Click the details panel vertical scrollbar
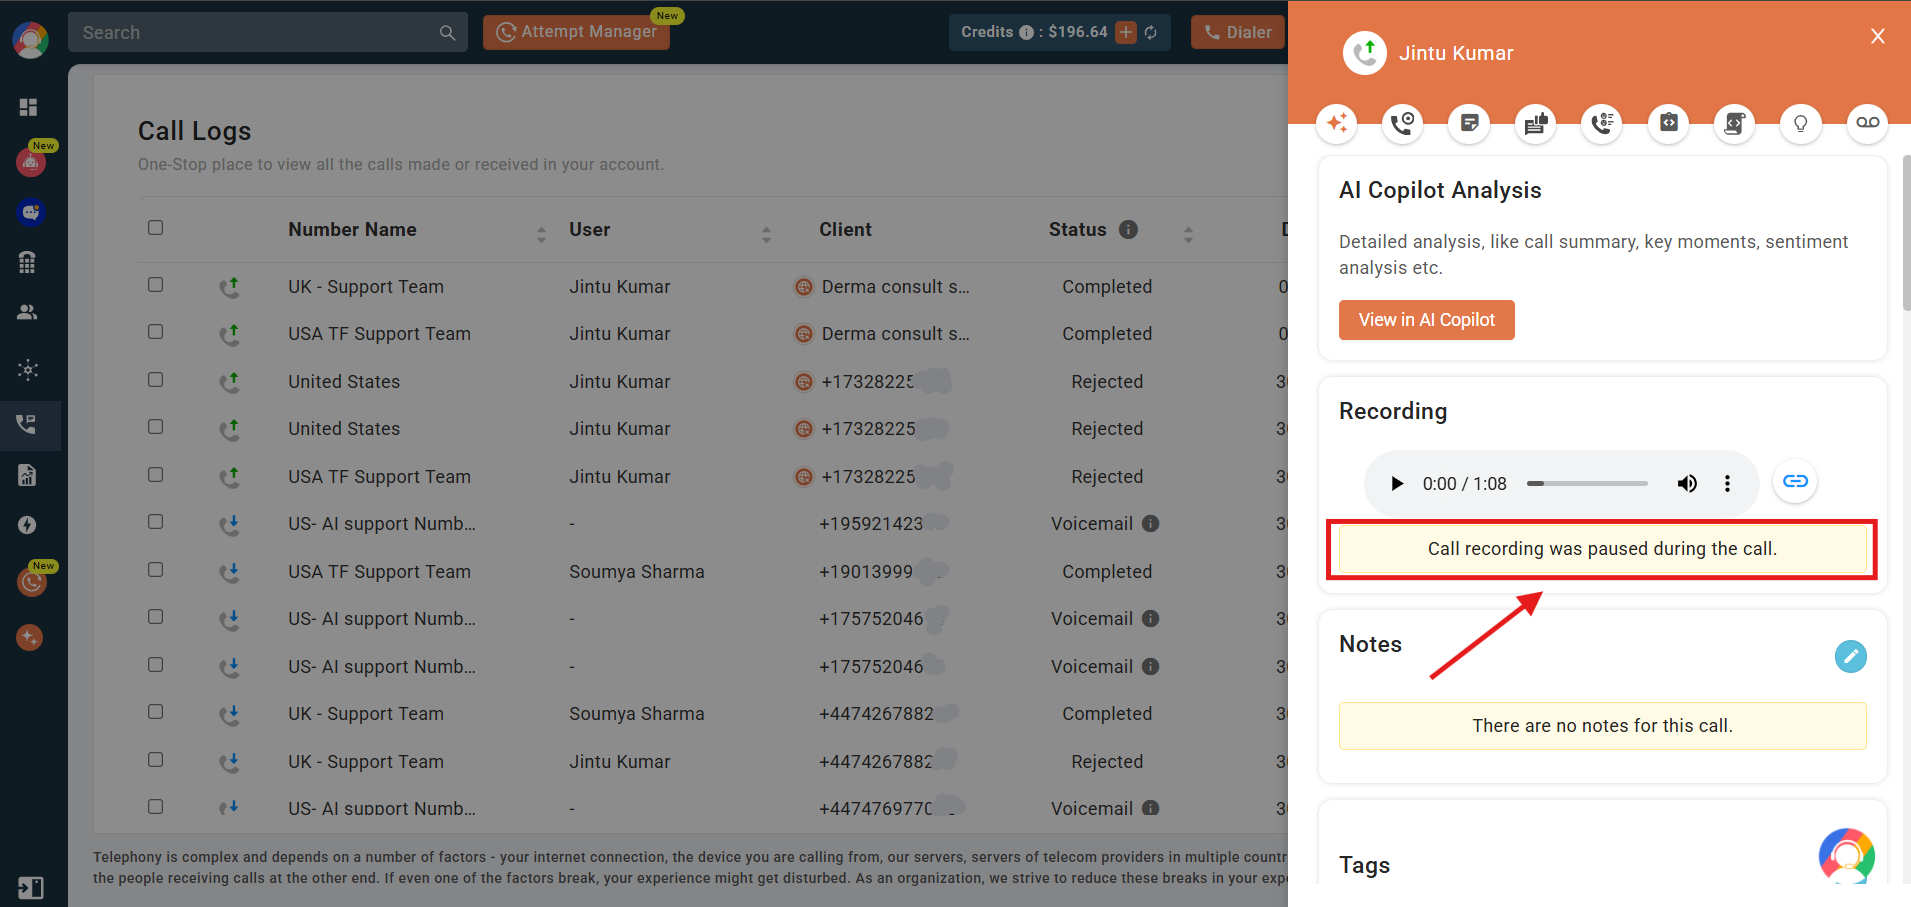 [1906, 233]
